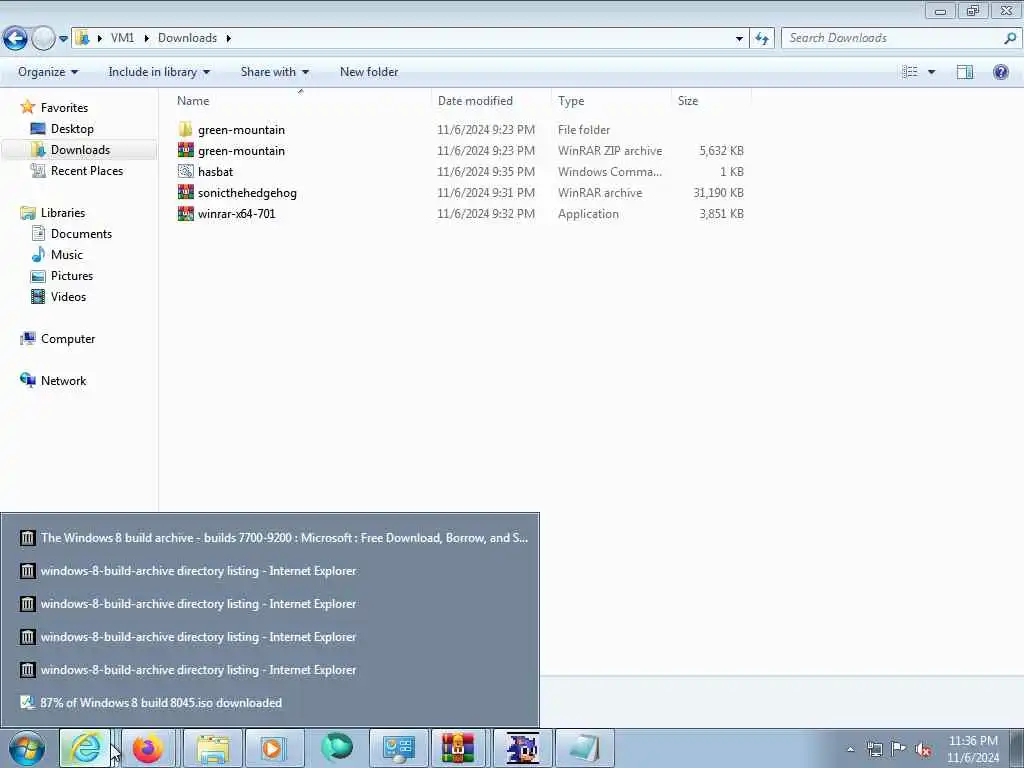Select Downloads in navigation pane
Screen dimensions: 1024x768
coord(80,150)
